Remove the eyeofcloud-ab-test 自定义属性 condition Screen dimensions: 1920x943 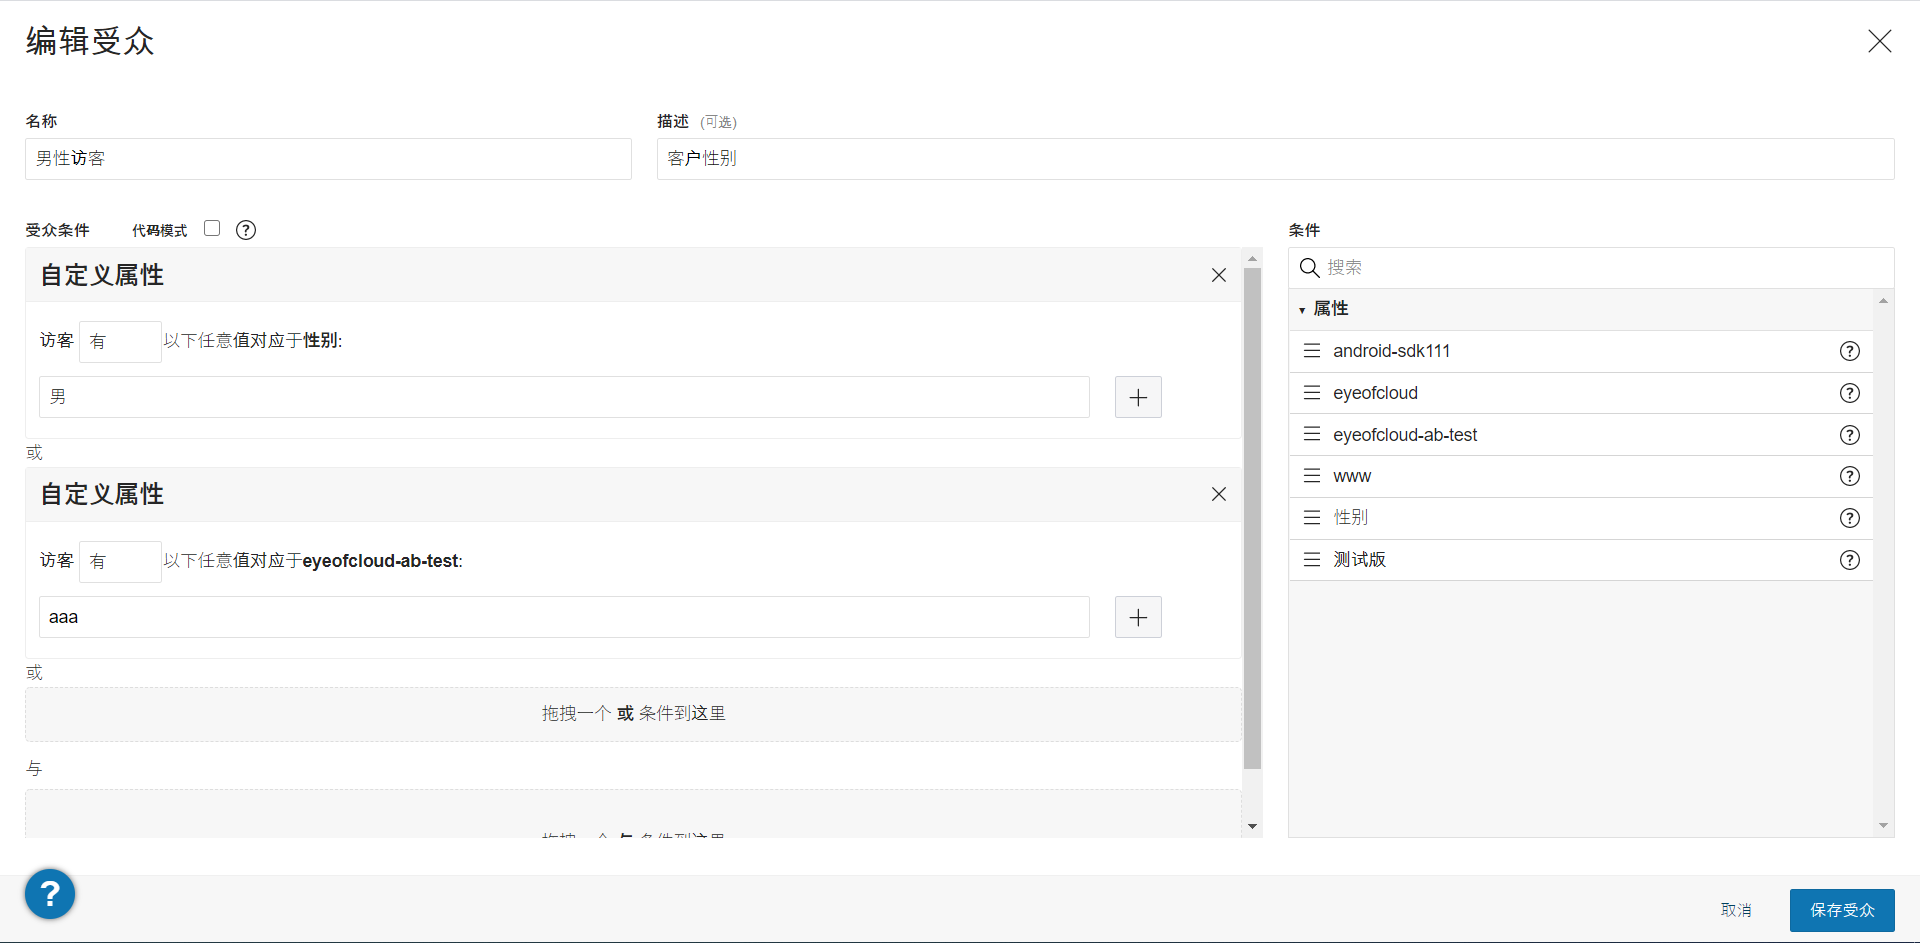1218,494
